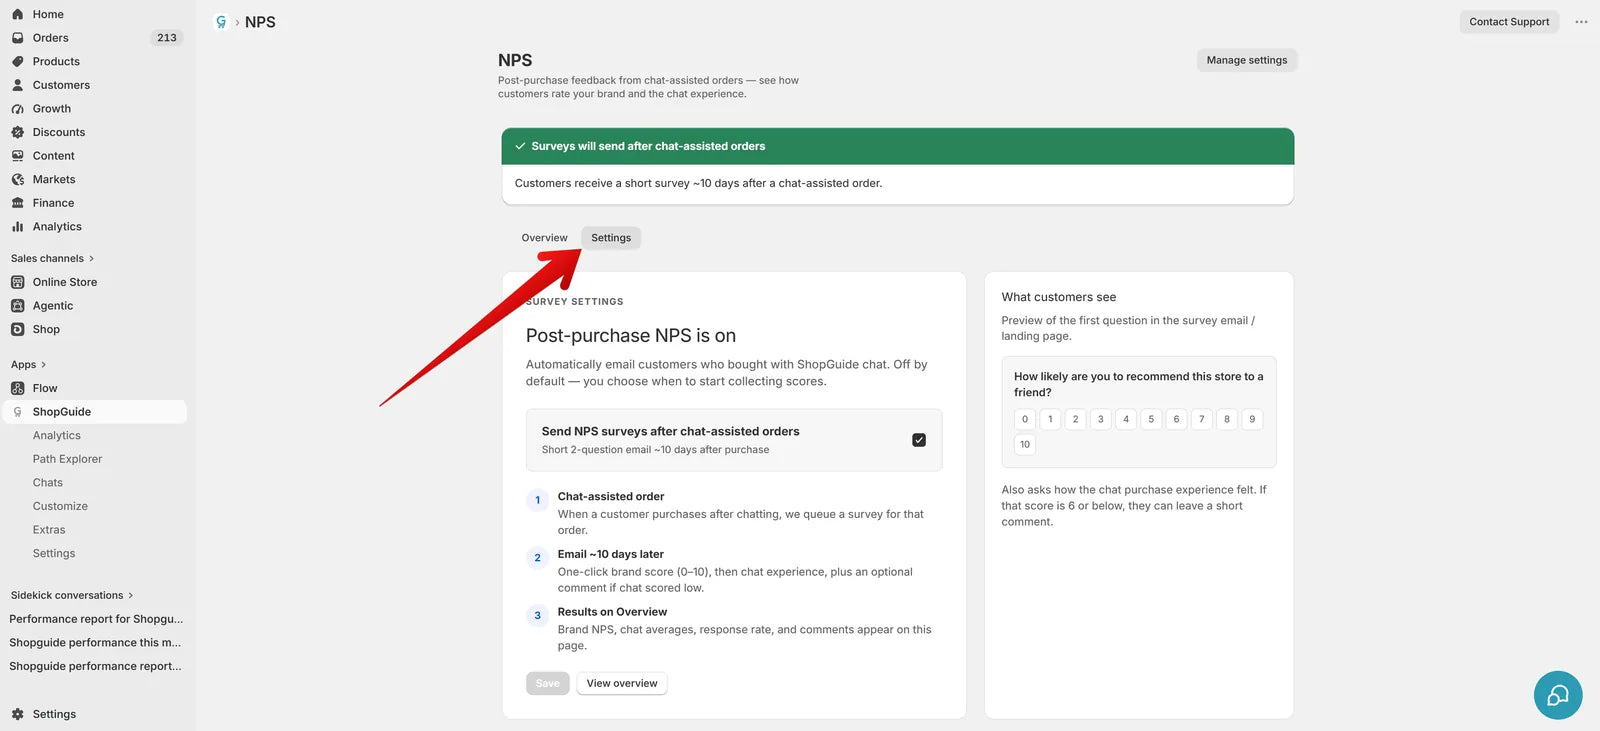
Task: Click the Orders inbox icon
Action: pyautogui.click(x=17, y=38)
